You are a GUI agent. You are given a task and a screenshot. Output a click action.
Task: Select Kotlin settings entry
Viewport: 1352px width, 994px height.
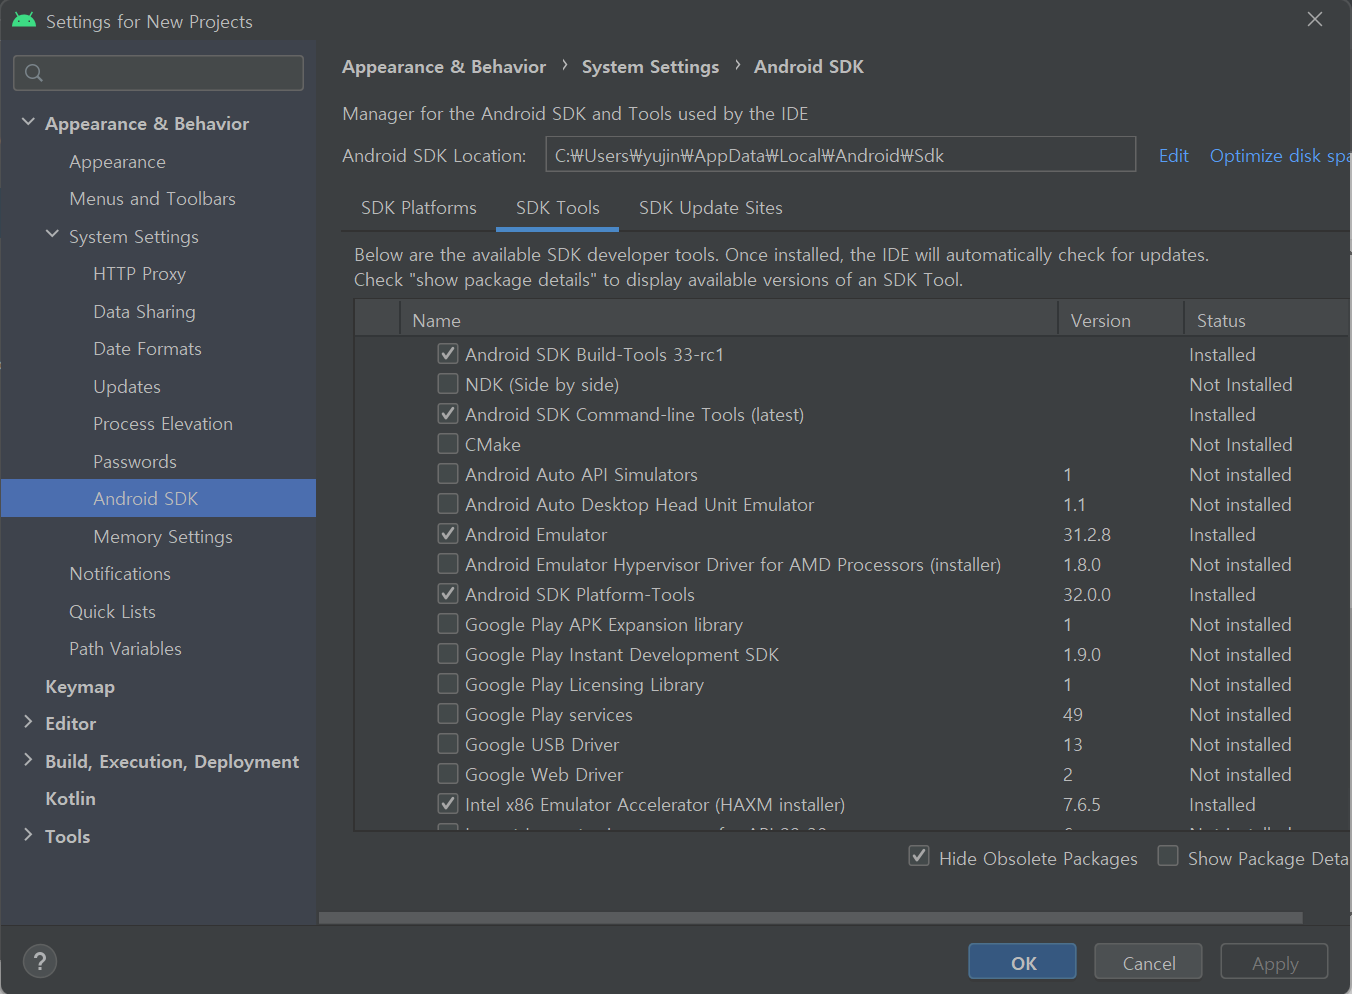pos(70,799)
